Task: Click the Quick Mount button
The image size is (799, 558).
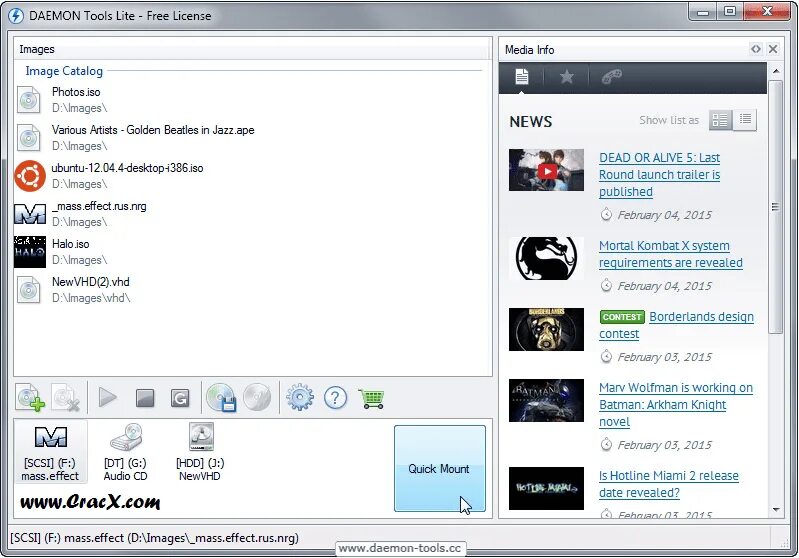Action: tap(440, 468)
